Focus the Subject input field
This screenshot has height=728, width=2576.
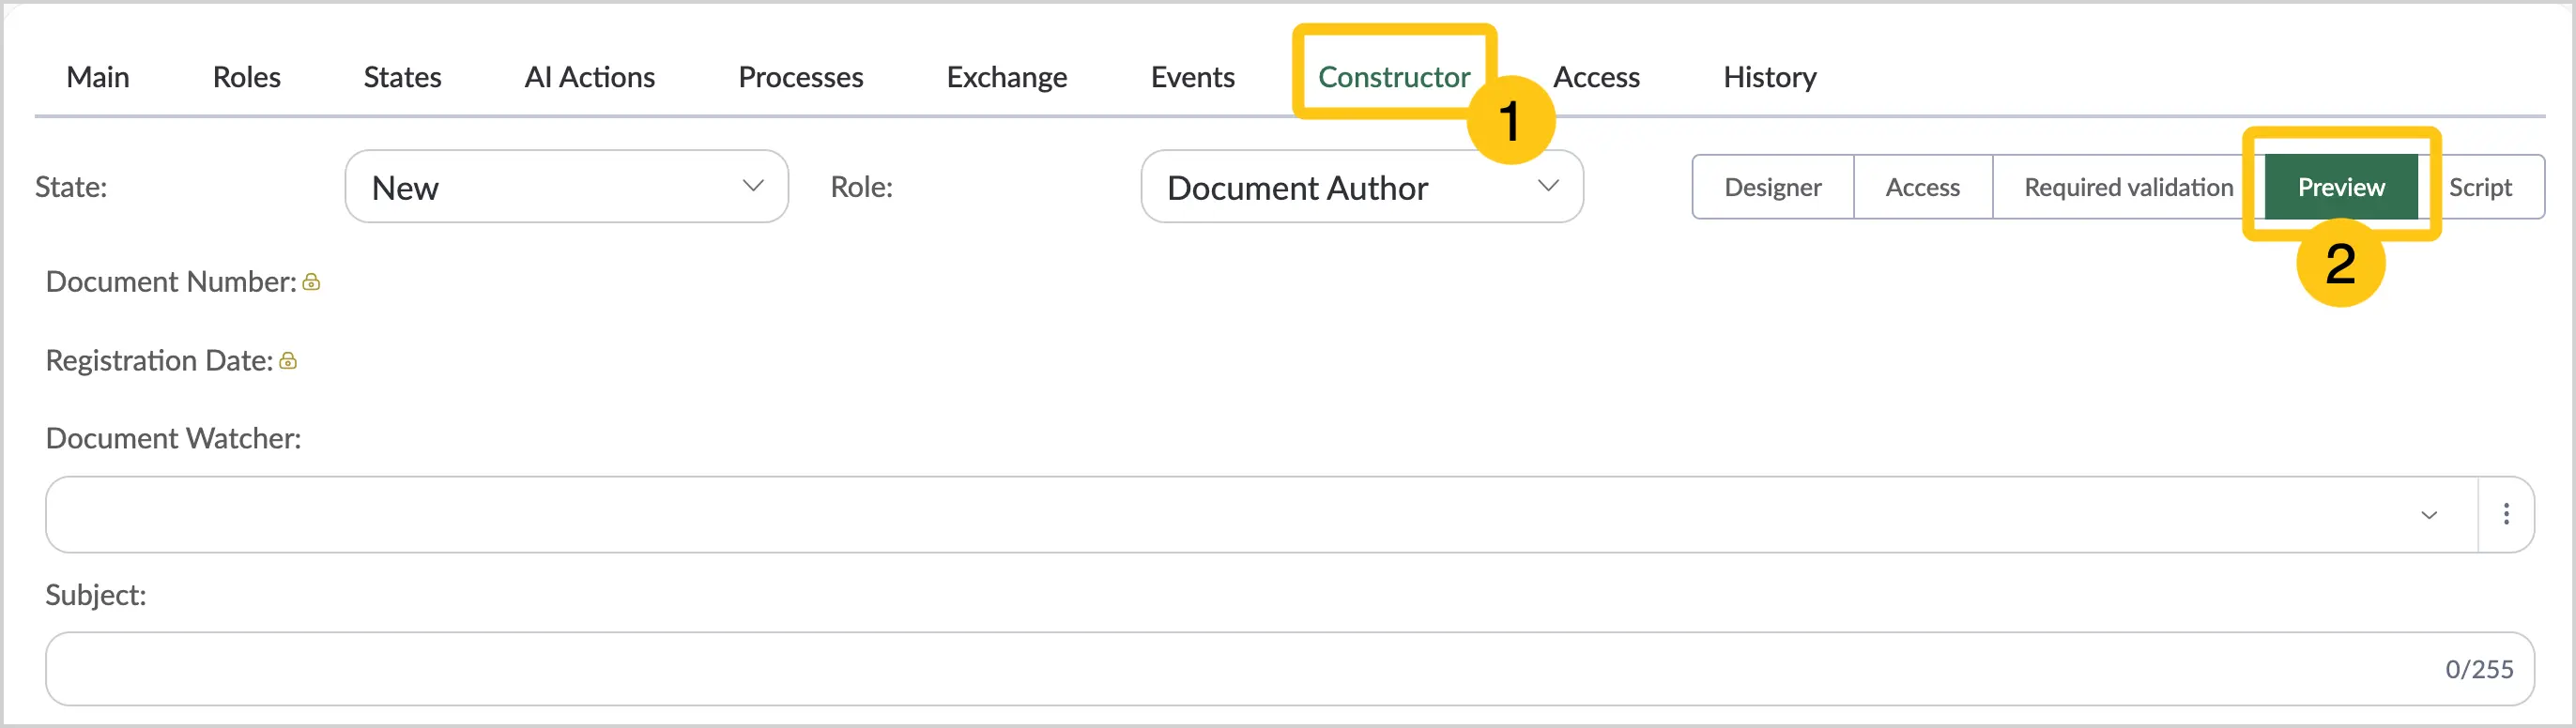coord(1289,668)
